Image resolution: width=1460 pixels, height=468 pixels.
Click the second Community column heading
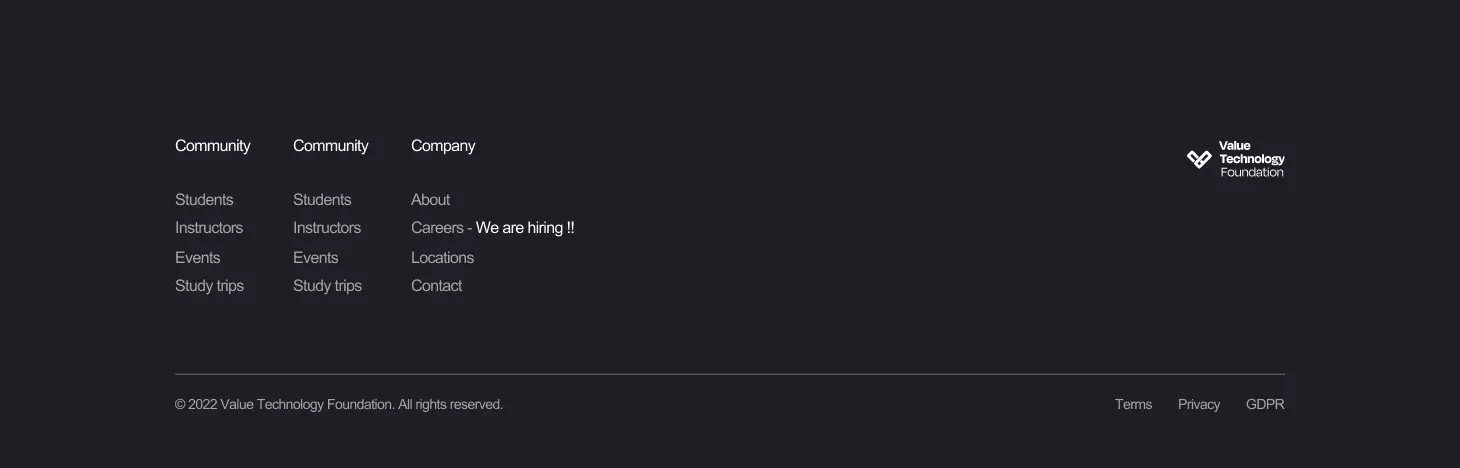pyautogui.click(x=330, y=146)
